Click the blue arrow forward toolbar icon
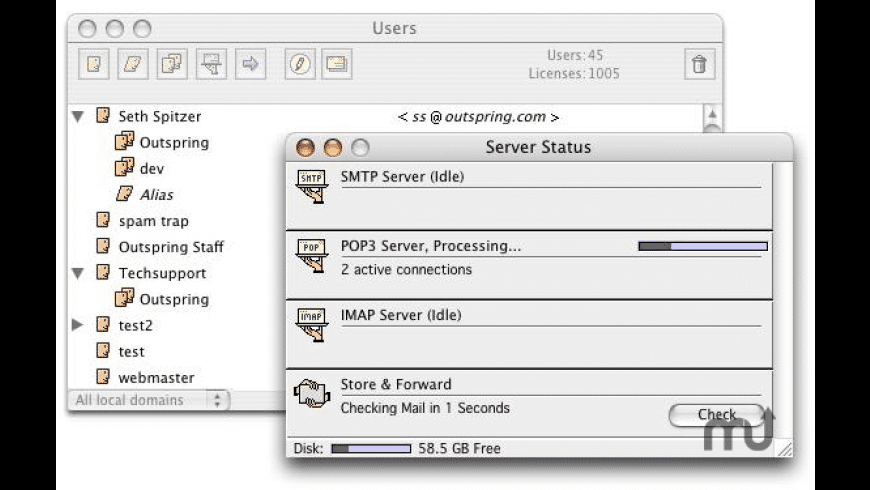The height and width of the screenshot is (490, 870). point(250,64)
